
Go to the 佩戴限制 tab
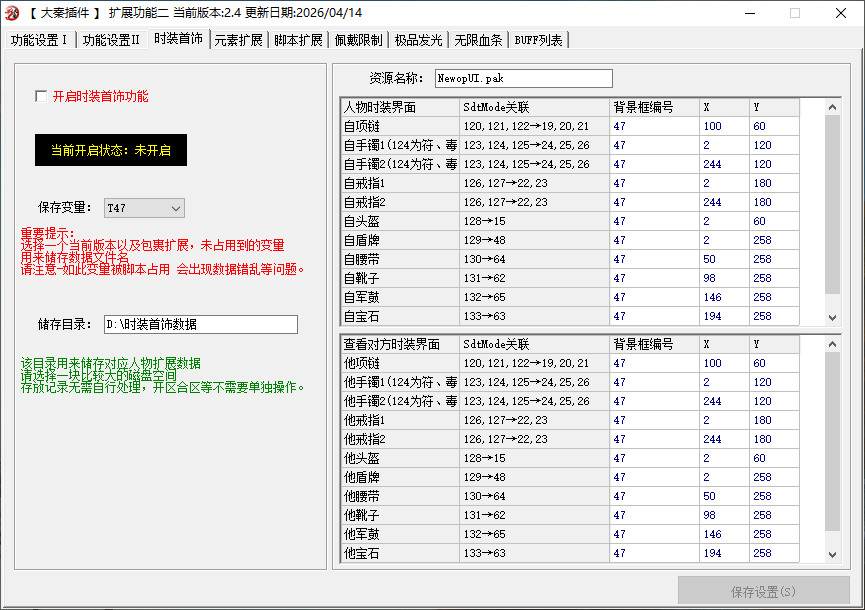click(x=359, y=40)
